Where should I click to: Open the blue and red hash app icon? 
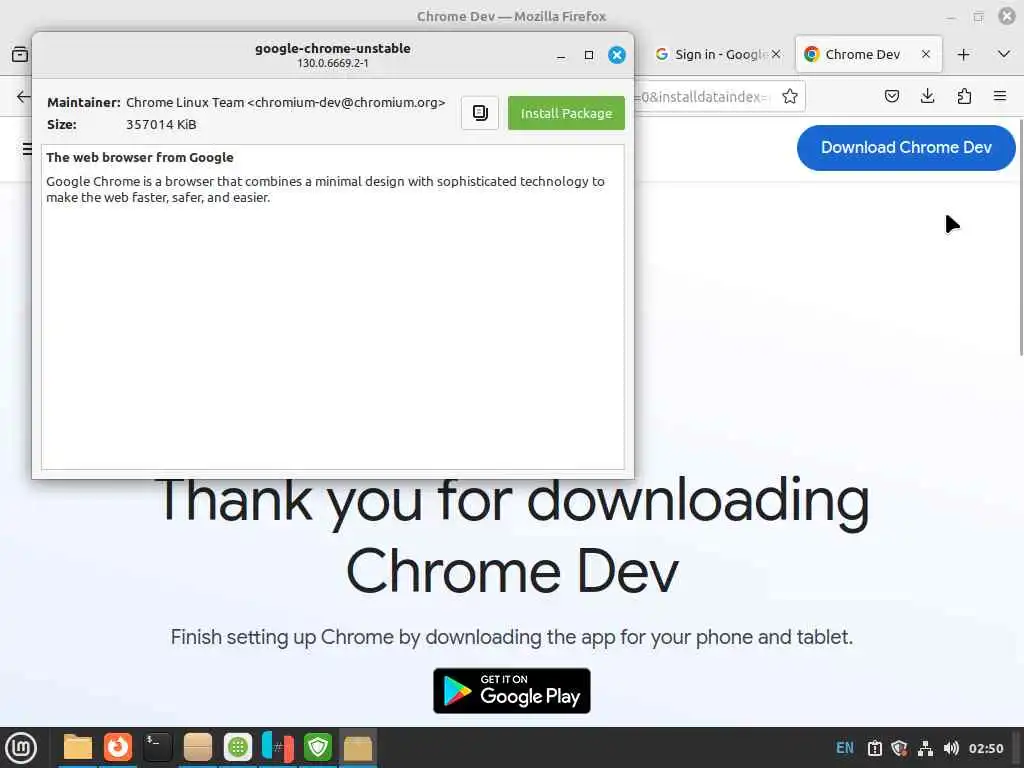[278, 747]
